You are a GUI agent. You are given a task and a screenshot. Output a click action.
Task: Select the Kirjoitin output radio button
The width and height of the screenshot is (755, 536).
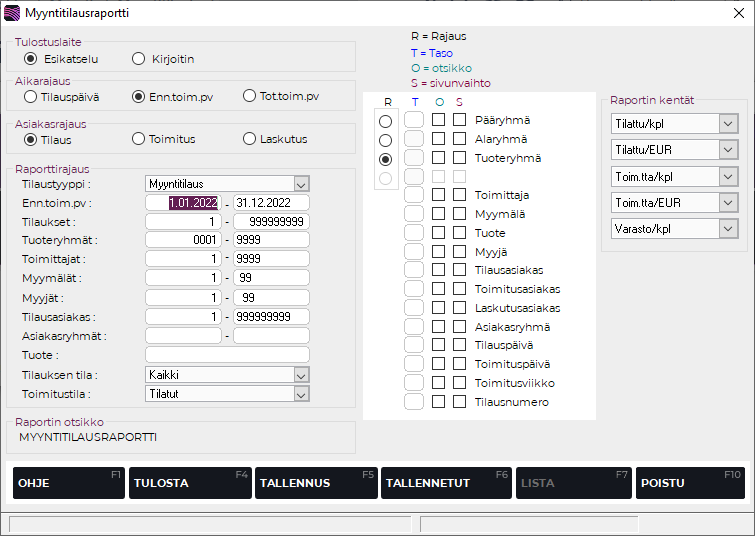tap(139, 59)
